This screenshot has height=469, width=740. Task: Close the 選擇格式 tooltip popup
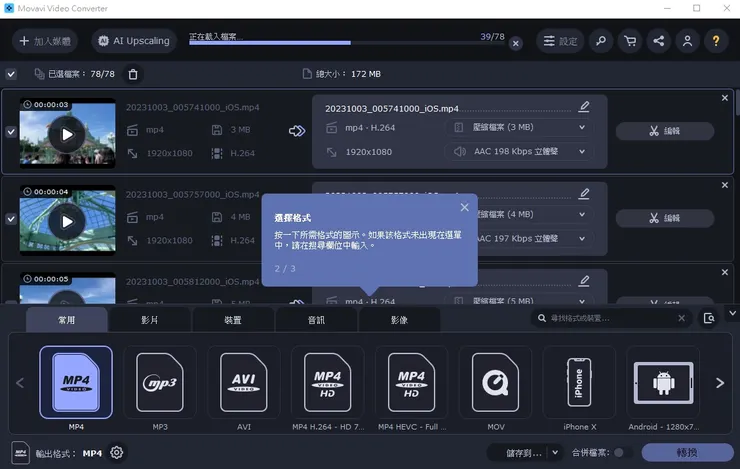click(x=464, y=207)
